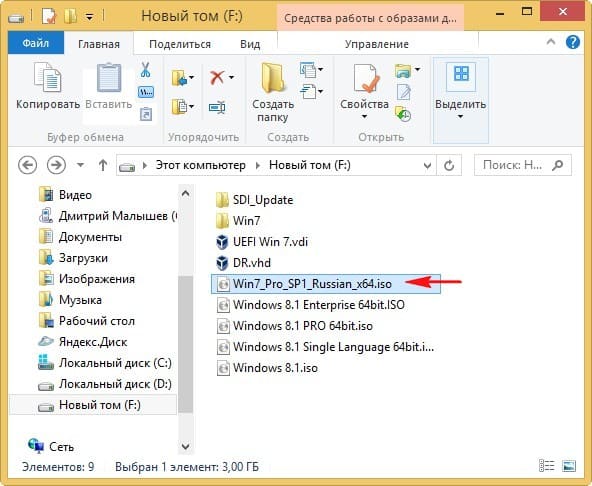
Task: Click the Rename icon
Action: (217, 108)
